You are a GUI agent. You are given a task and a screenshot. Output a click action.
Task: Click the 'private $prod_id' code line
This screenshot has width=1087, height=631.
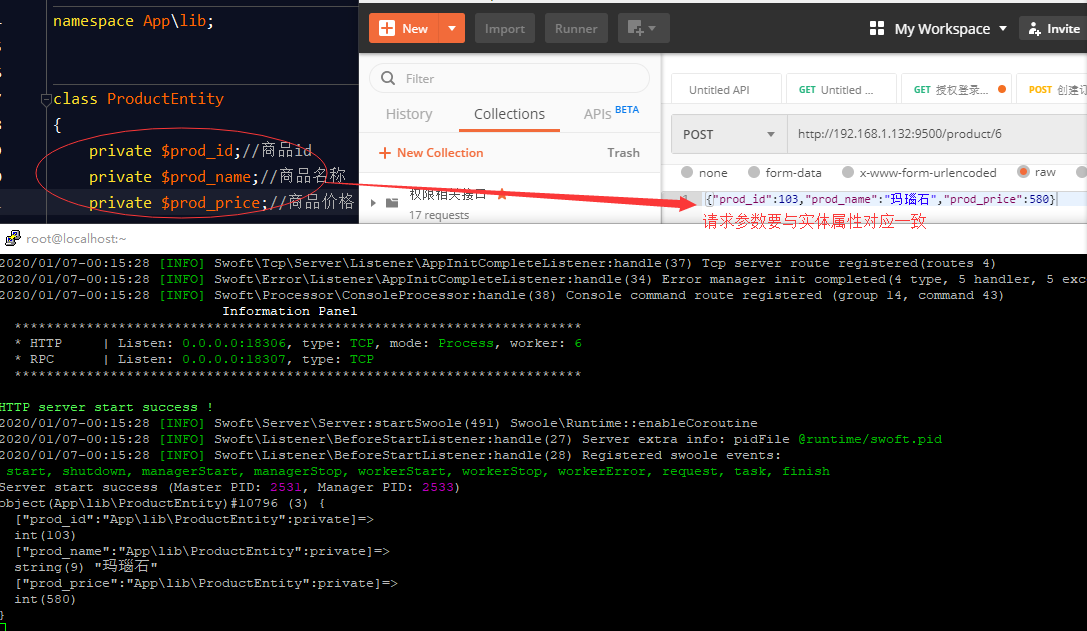pyautogui.click(x=200, y=150)
